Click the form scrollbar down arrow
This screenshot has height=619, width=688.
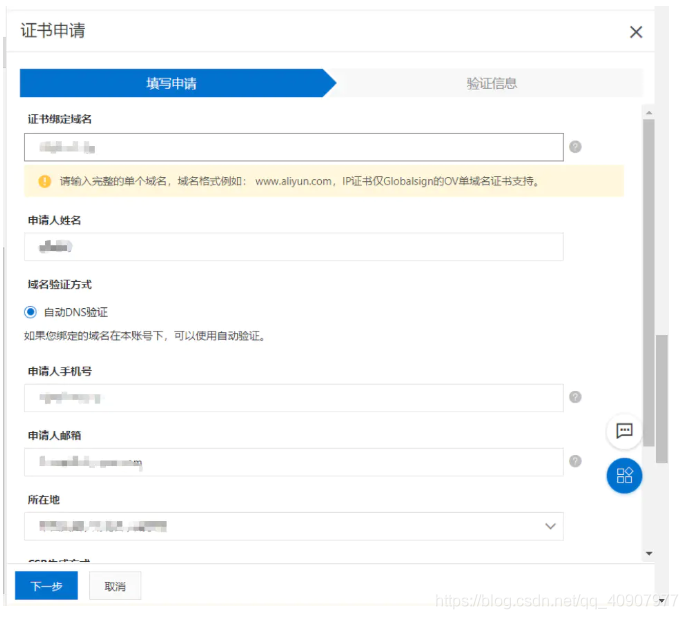(x=648, y=553)
